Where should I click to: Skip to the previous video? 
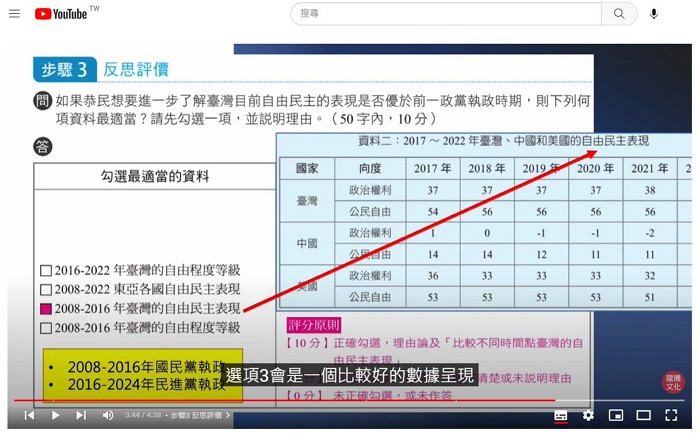pos(29,415)
